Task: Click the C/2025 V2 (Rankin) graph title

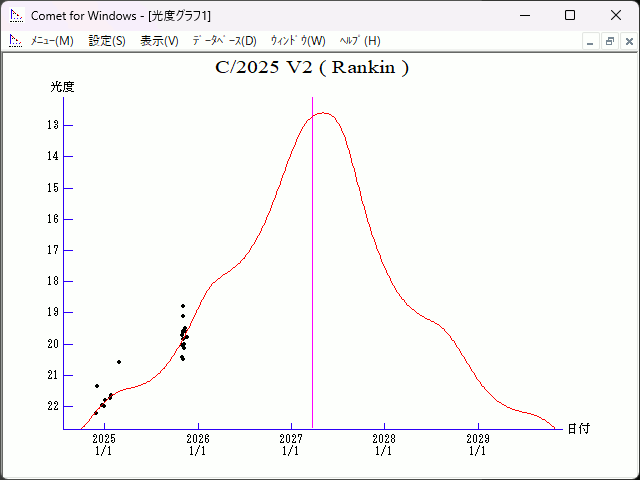Action: (312, 68)
